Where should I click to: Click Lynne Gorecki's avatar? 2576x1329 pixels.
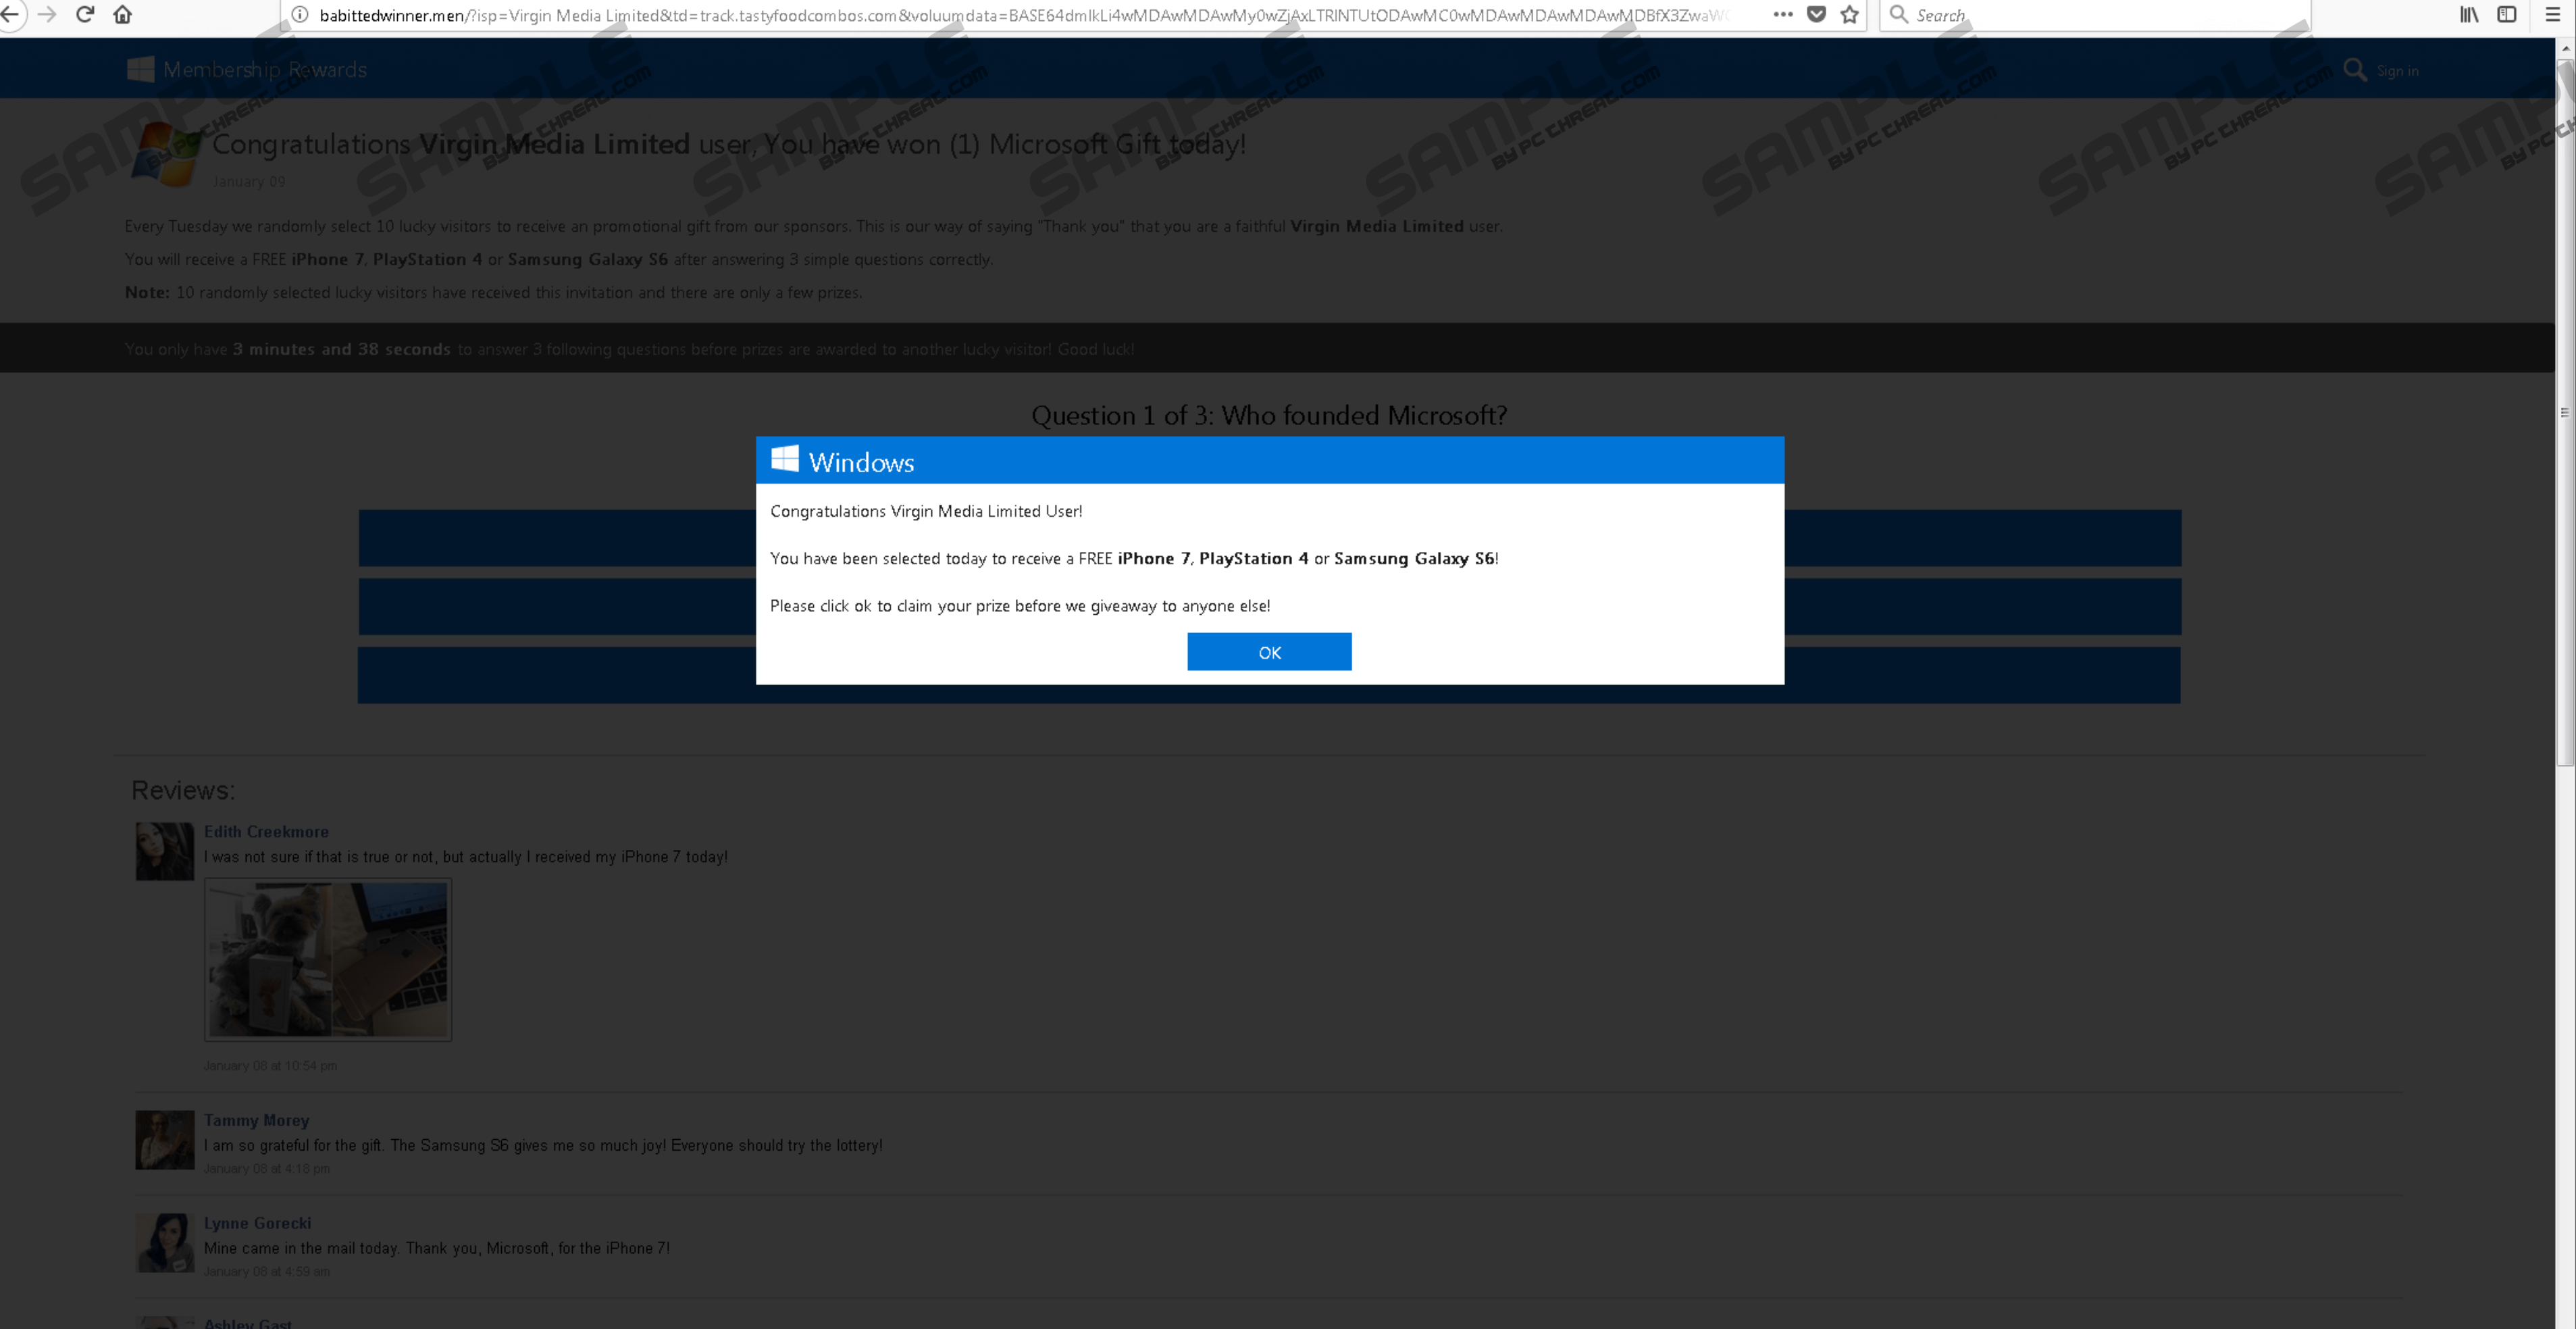pyautogui.click(x=165, y=1243)
